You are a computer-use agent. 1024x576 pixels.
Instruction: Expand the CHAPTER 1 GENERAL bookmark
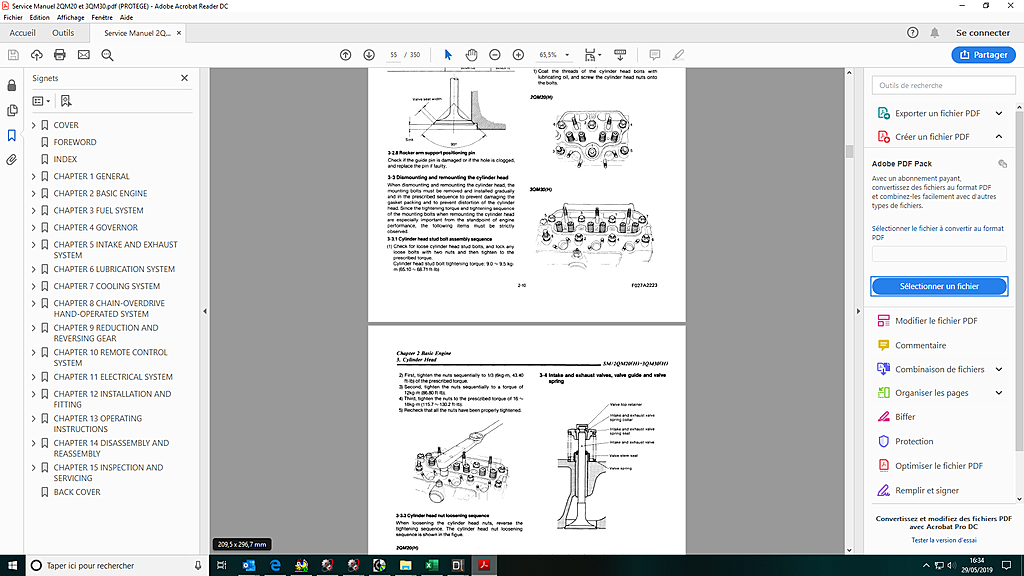(34, 176)
